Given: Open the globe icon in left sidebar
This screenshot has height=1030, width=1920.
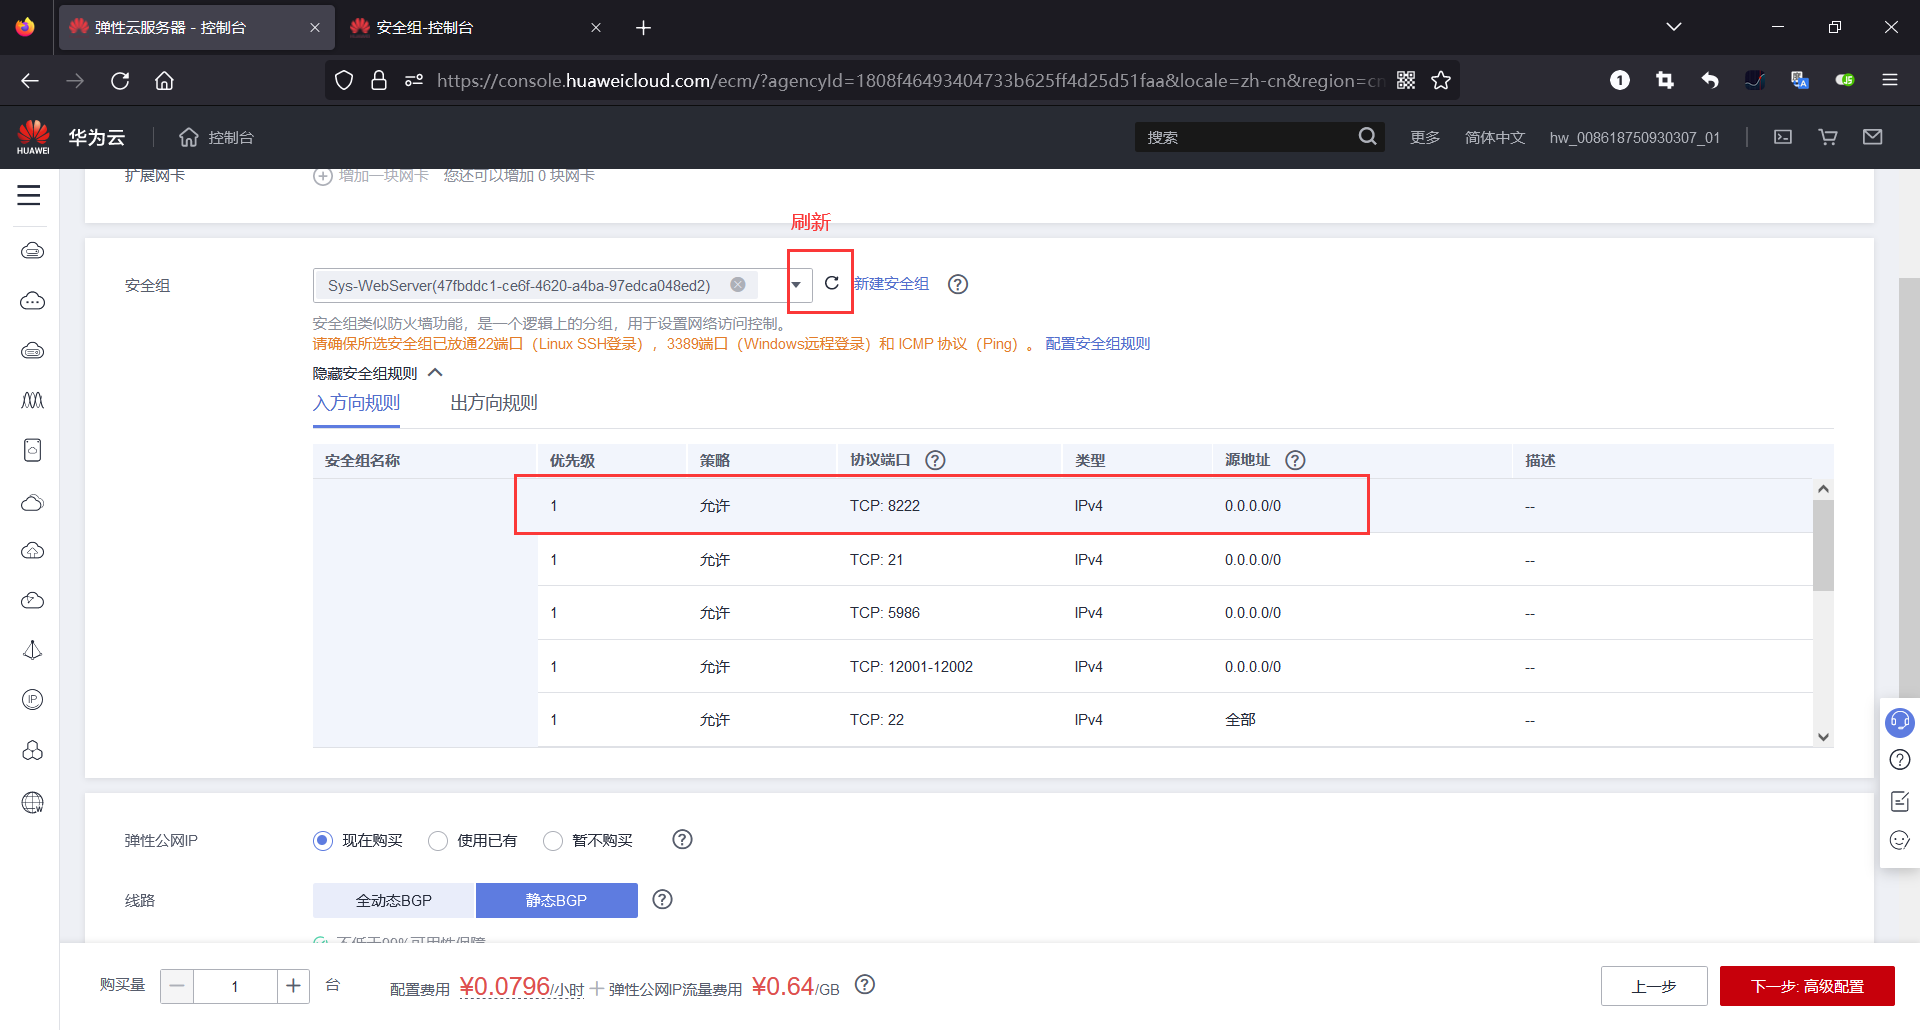Looking at the screenshot, I should click(33, 802).
